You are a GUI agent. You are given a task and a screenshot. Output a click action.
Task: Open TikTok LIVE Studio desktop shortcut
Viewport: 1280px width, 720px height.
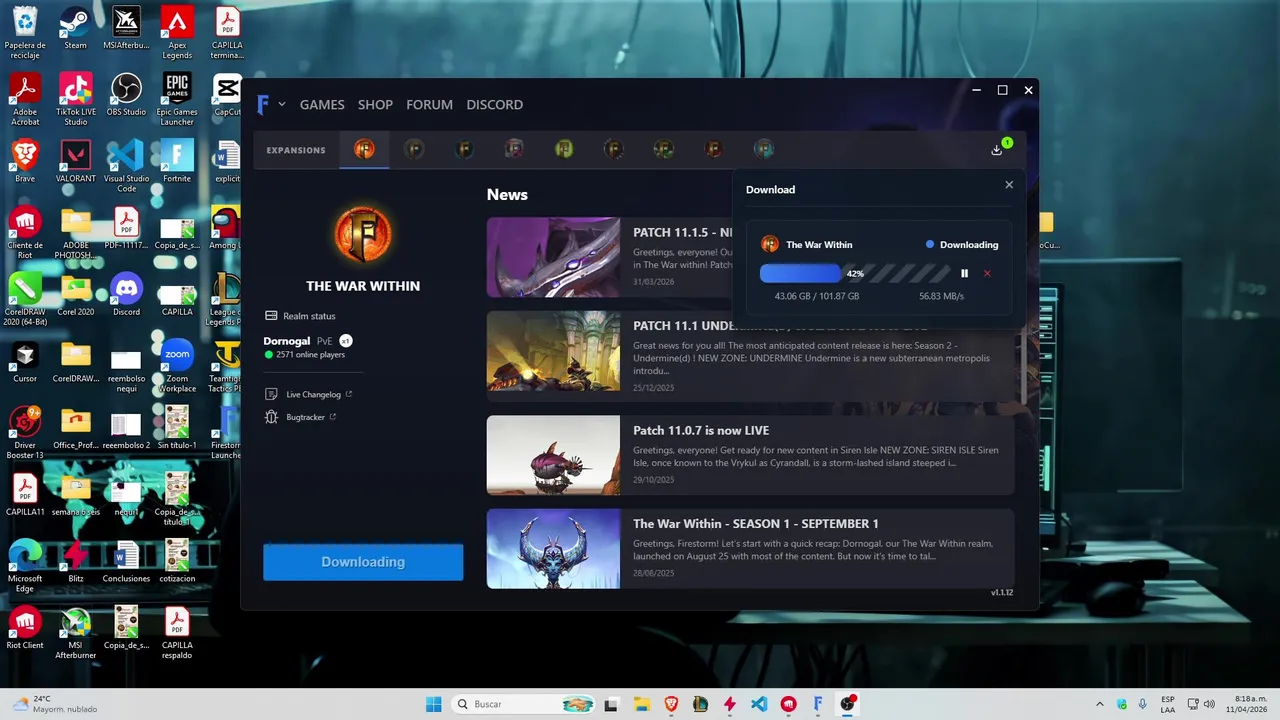(x=75, y=99)
